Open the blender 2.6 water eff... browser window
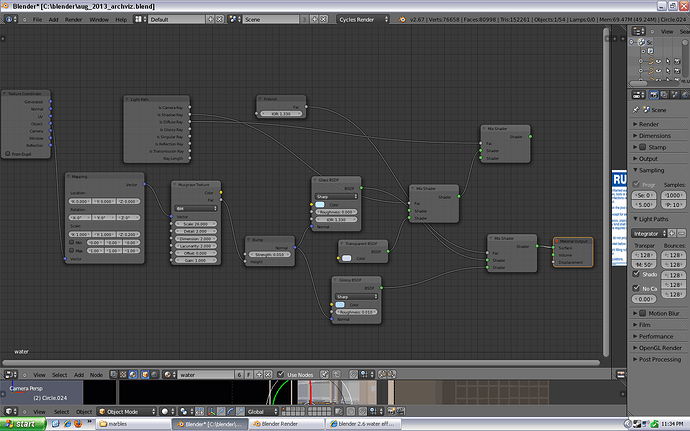 point(363,424)
